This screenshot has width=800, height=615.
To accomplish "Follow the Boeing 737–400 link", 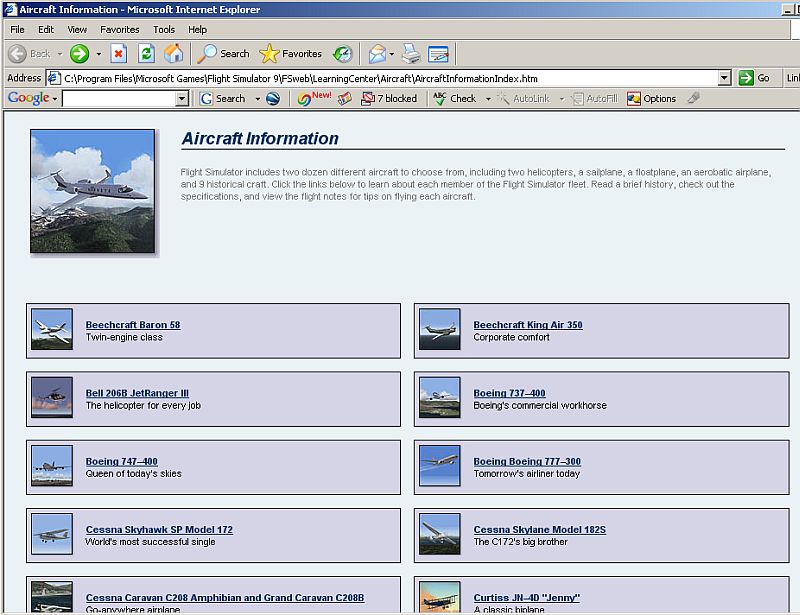I will 509,393.
